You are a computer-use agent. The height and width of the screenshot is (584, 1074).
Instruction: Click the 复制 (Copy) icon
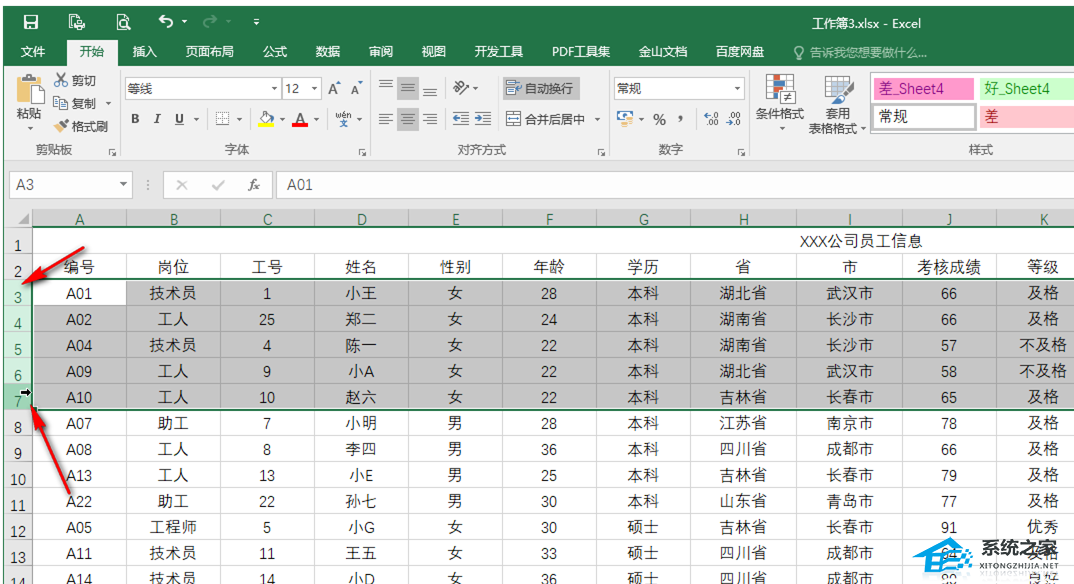pyautogui.click(x=62, y=103)
